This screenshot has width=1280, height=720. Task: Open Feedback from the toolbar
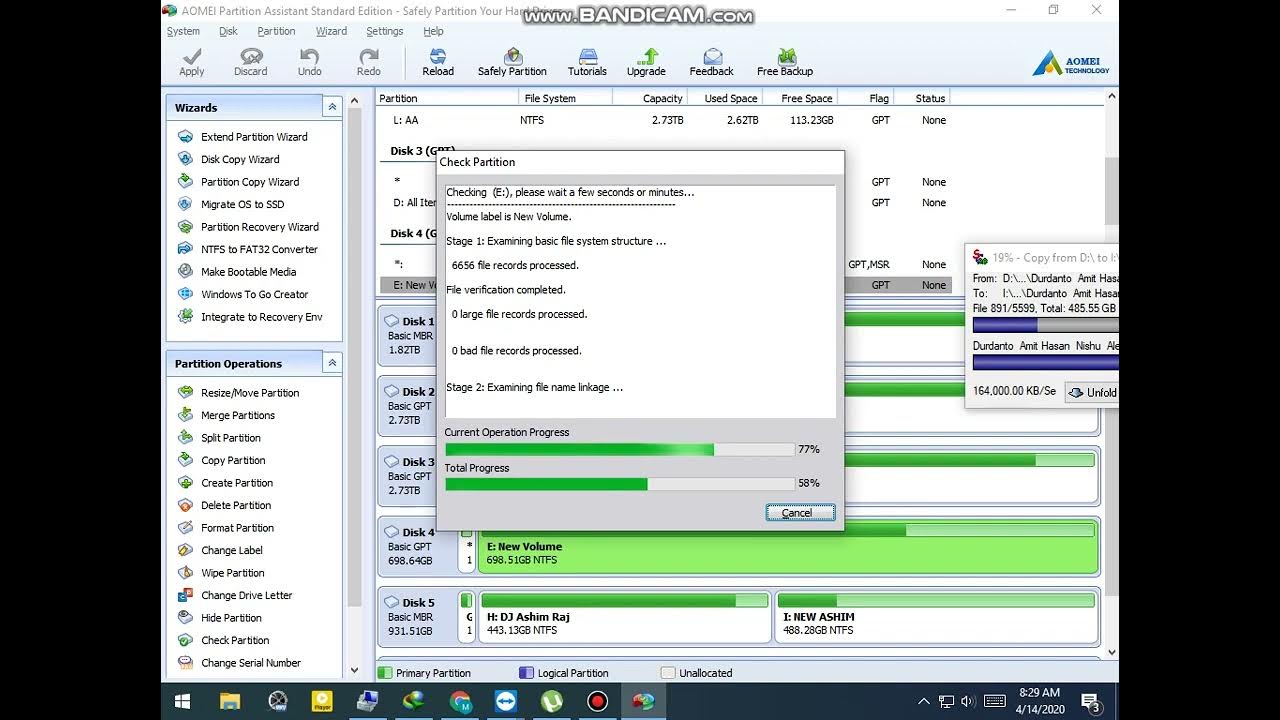tap(711, 62)
